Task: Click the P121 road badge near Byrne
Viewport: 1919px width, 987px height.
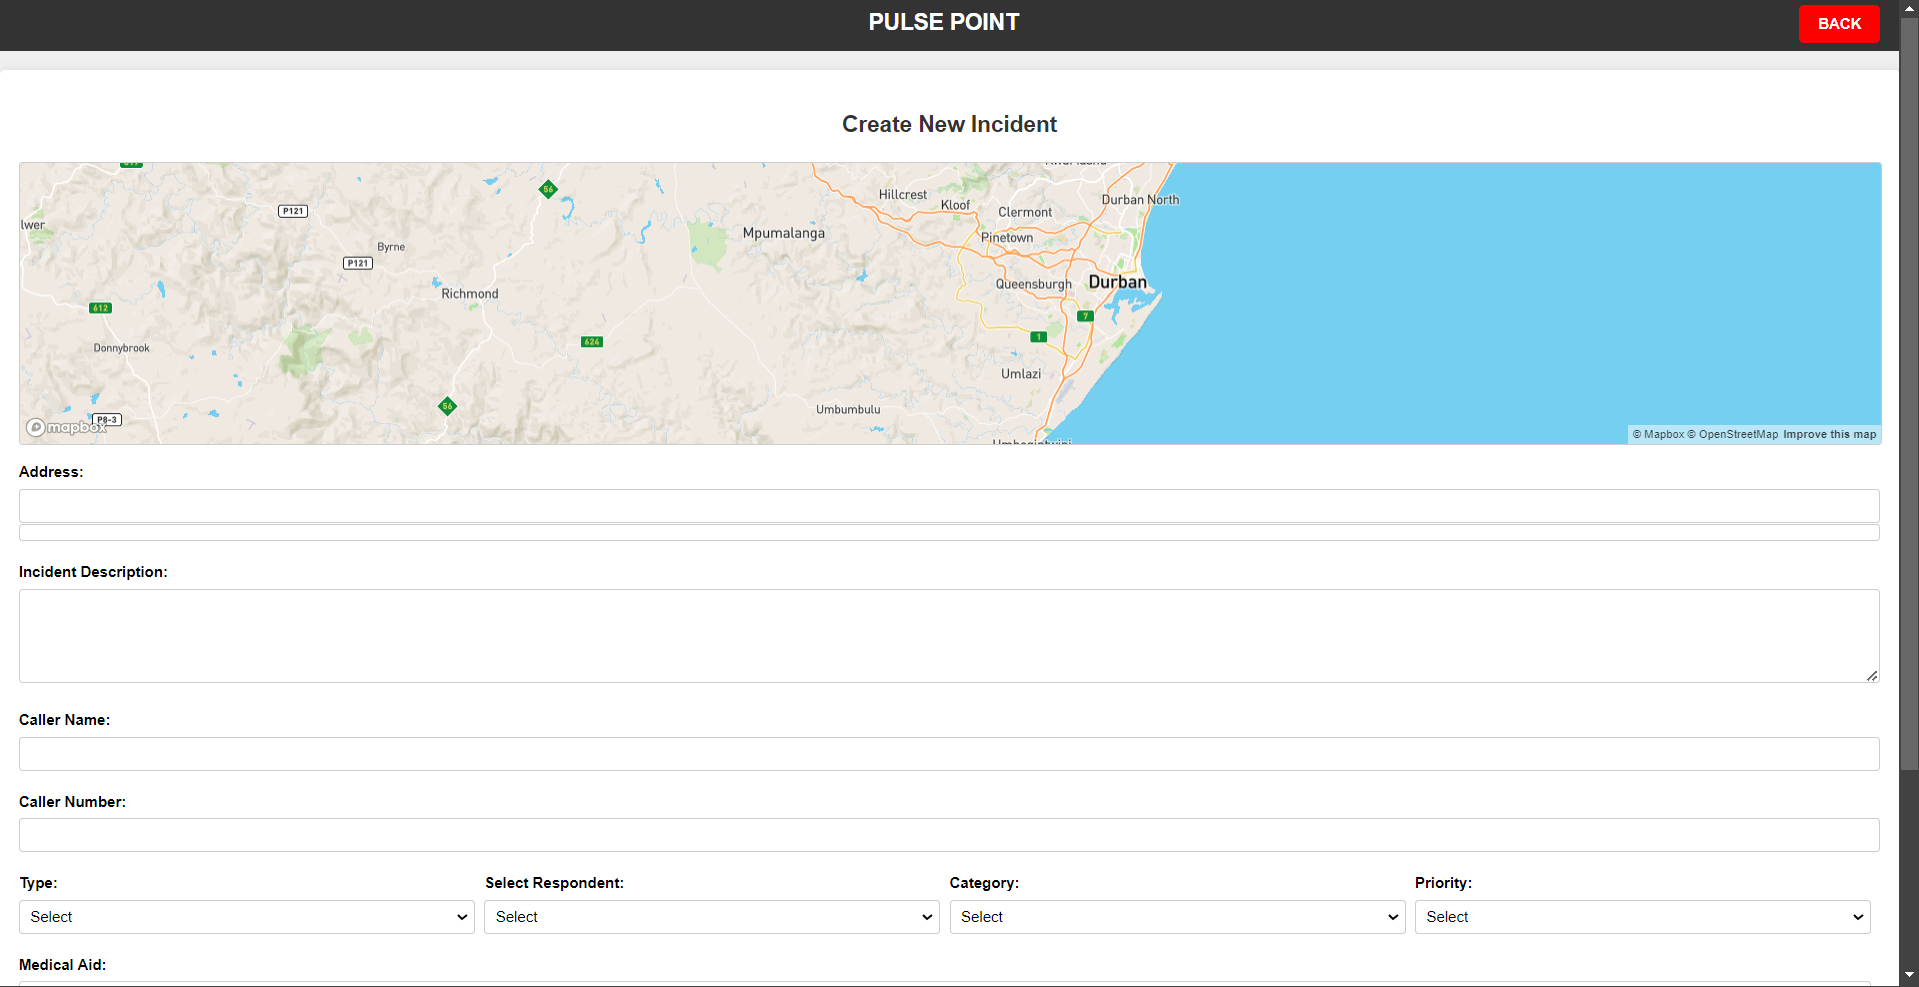Action: 358,263
